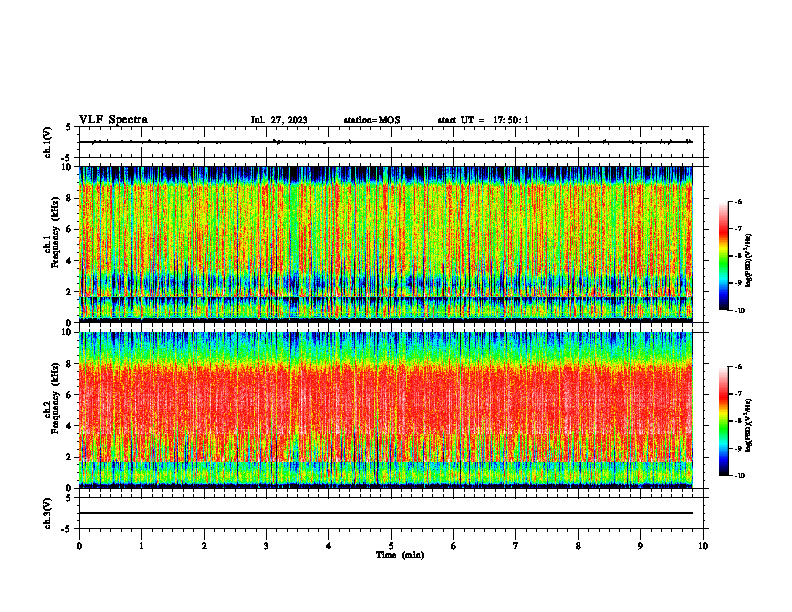Click time axis tick label "3"
Screen dimensions: 792x612
click(x=266, y=546)
